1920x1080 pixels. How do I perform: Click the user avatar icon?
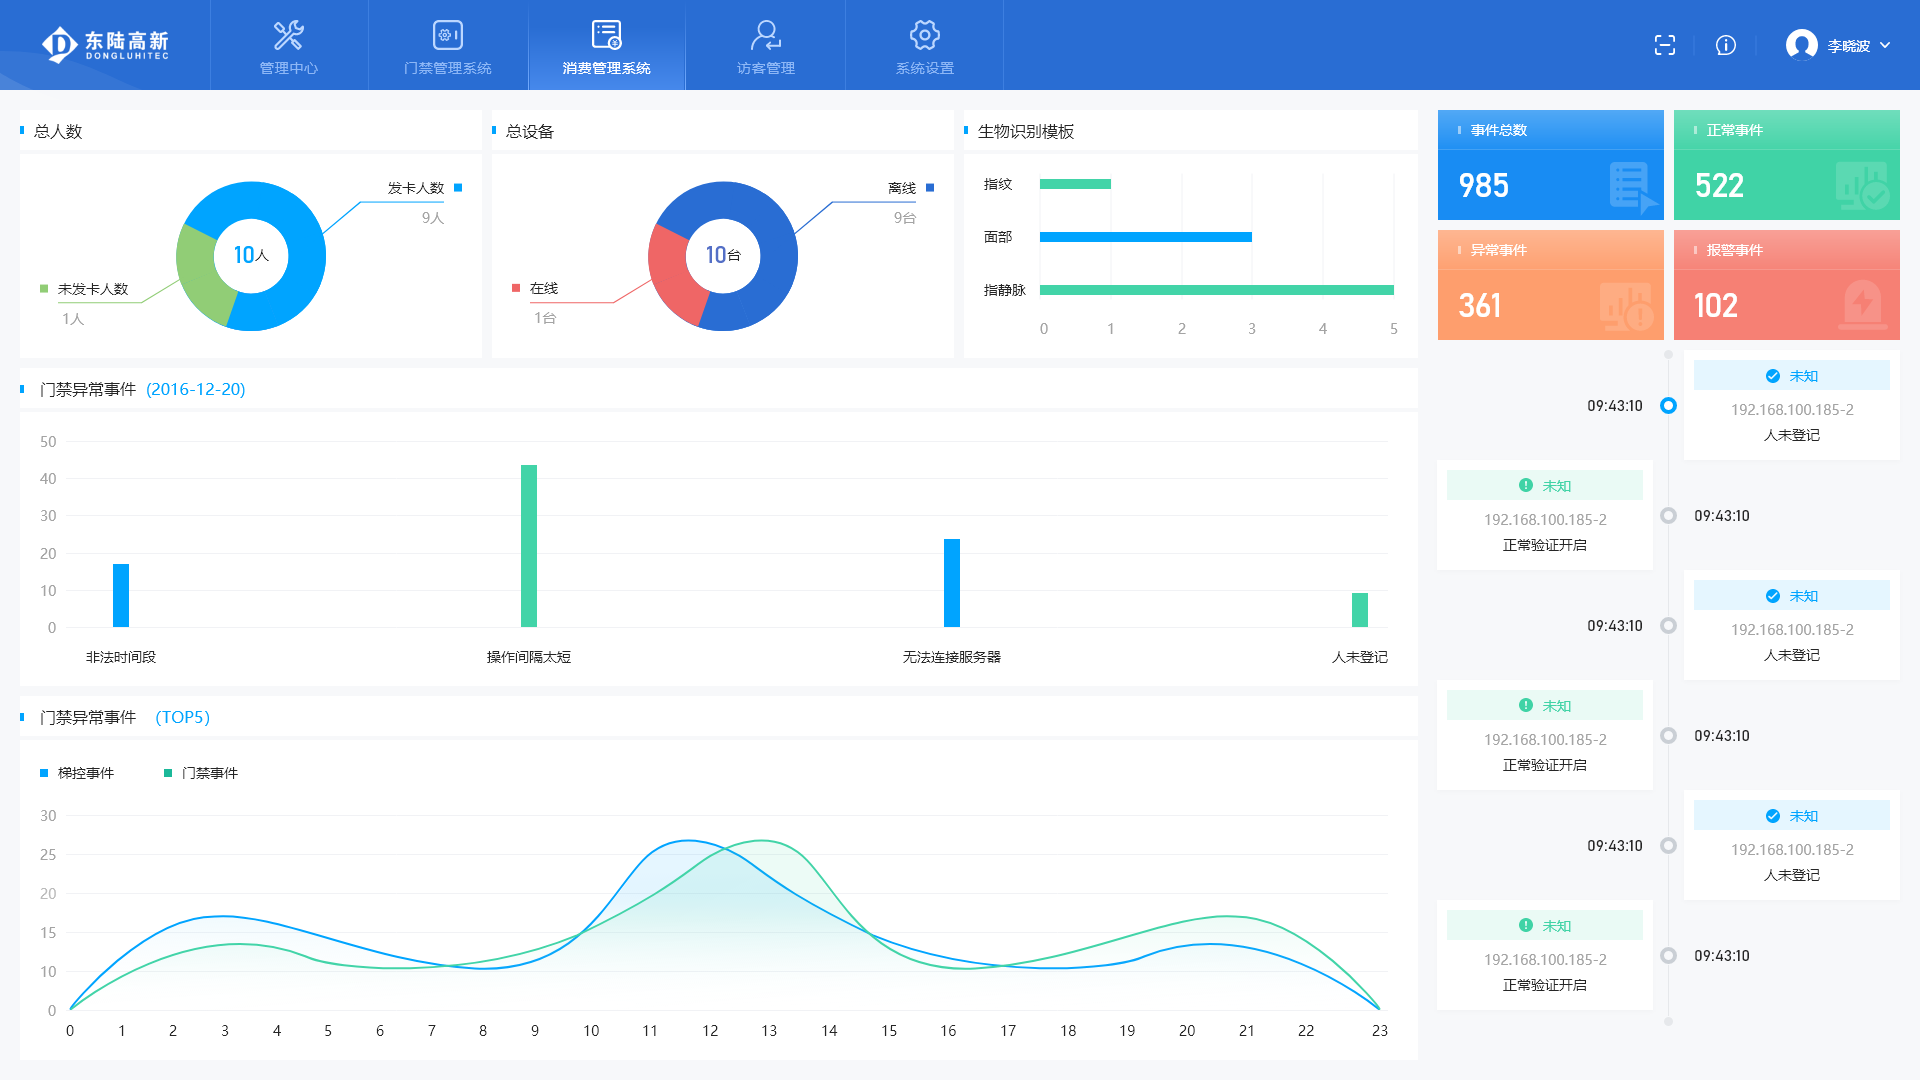(1802, 45)
